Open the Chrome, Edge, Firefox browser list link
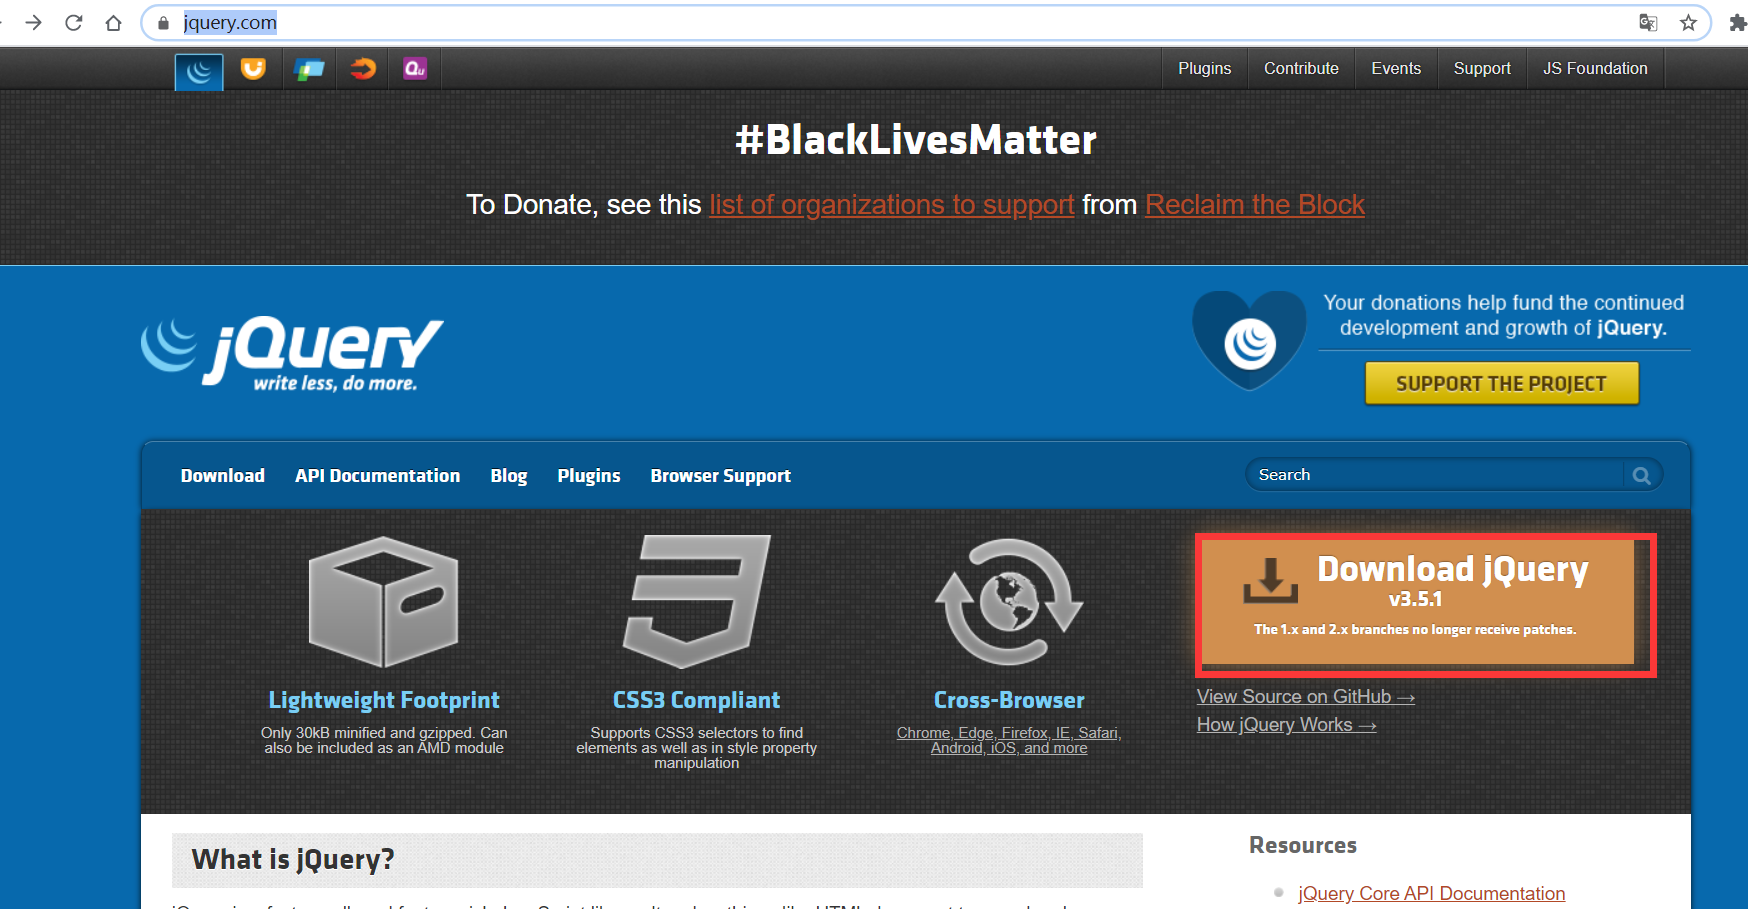 tap(1009, 741)
